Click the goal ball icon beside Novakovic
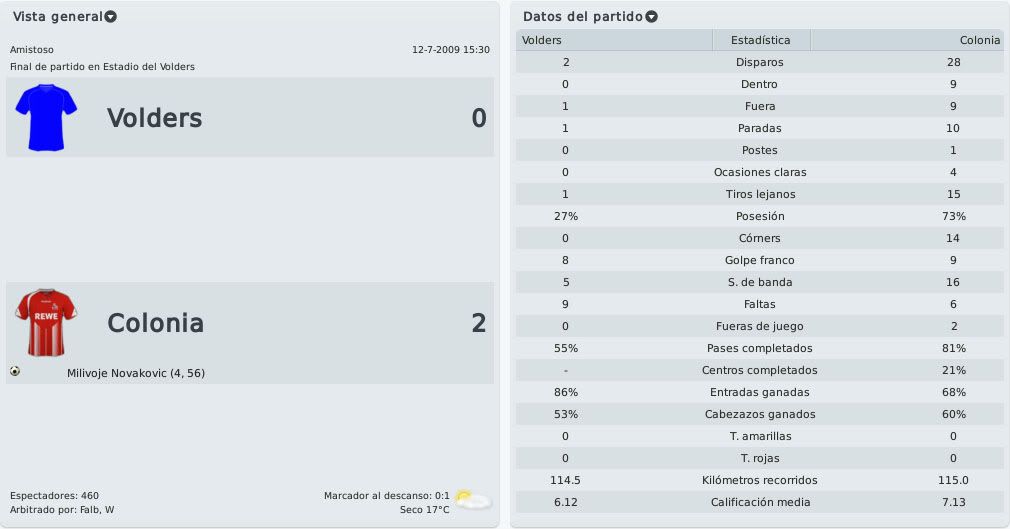This screenshot has height=529, width=1010. (15, 371)
